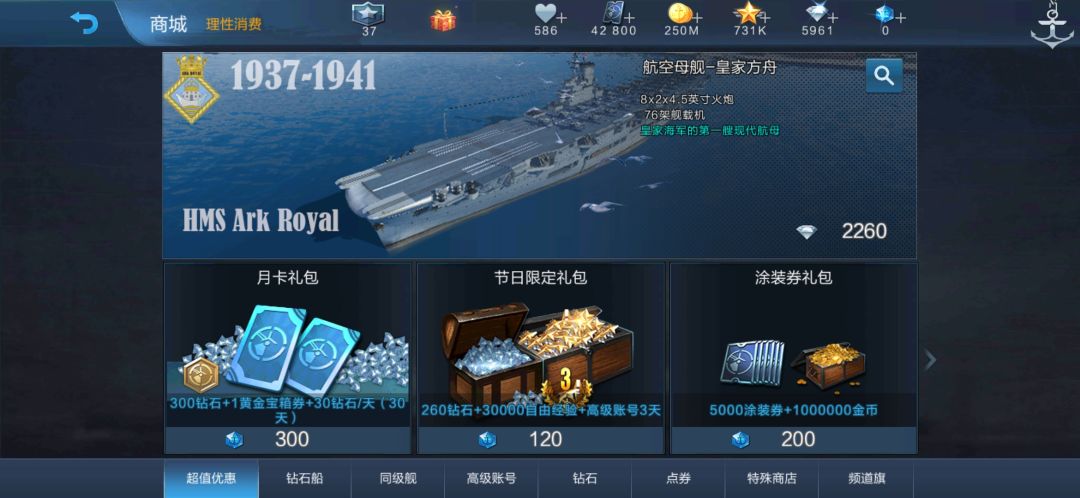Buy 节日限定礼包 for 120 gems
This screenshot has width=1080, height=498.
coord(541,439)
